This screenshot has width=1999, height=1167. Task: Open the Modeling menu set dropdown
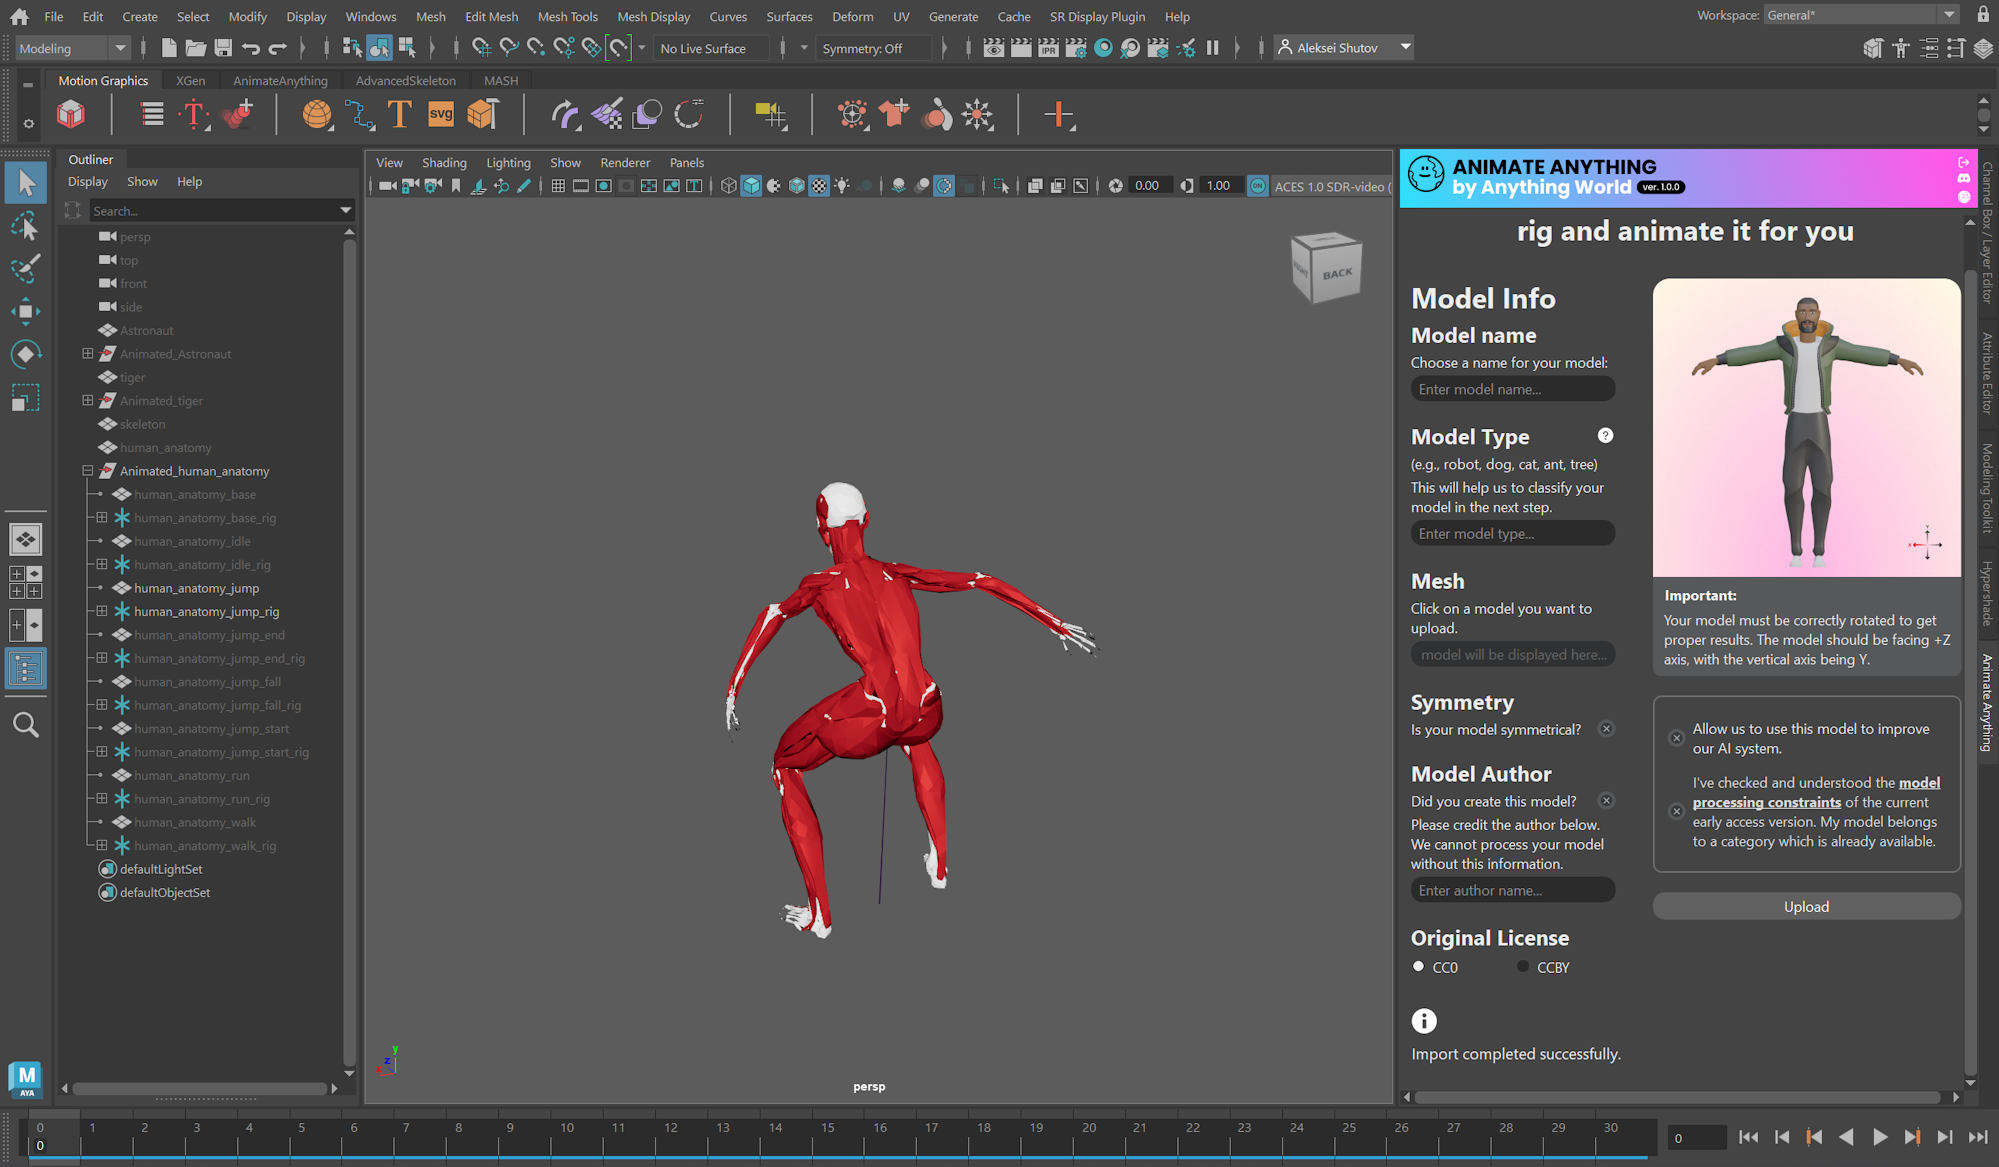[73, 48]
